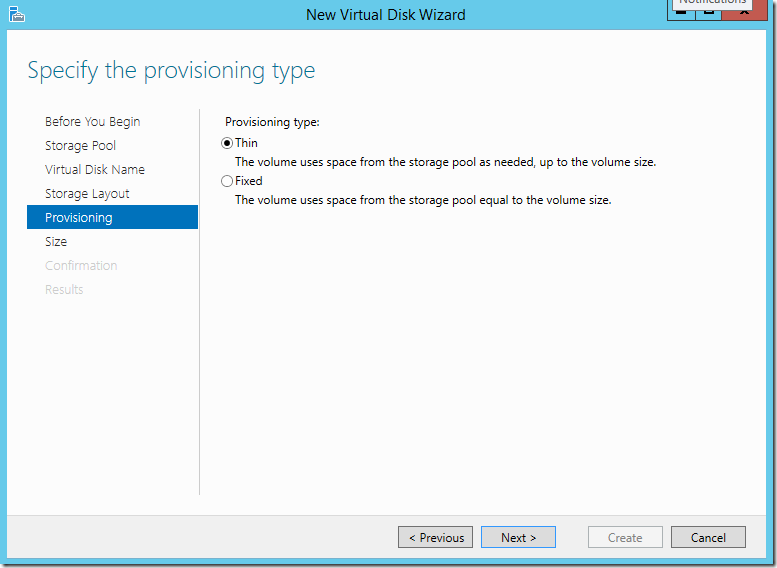777x568 pixels.
Task: Click the wizard icon in the title bar
Action: [15, 14]
